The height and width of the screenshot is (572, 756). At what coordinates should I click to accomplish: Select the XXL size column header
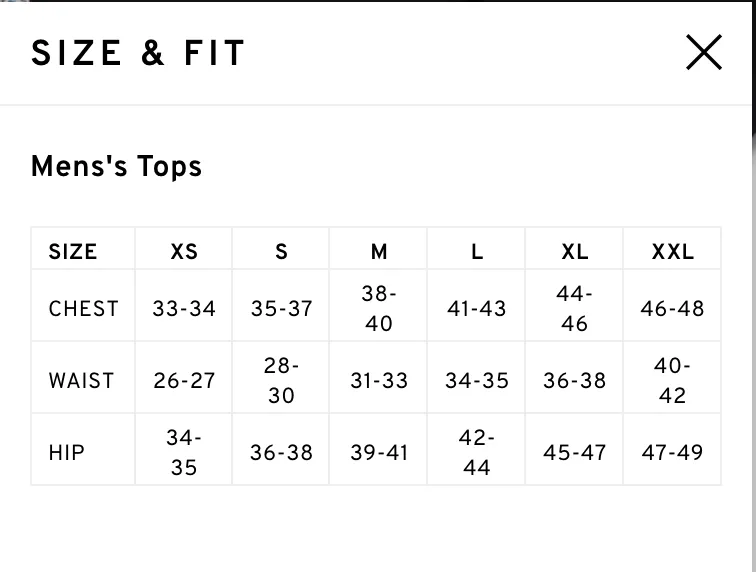point(672,251)
